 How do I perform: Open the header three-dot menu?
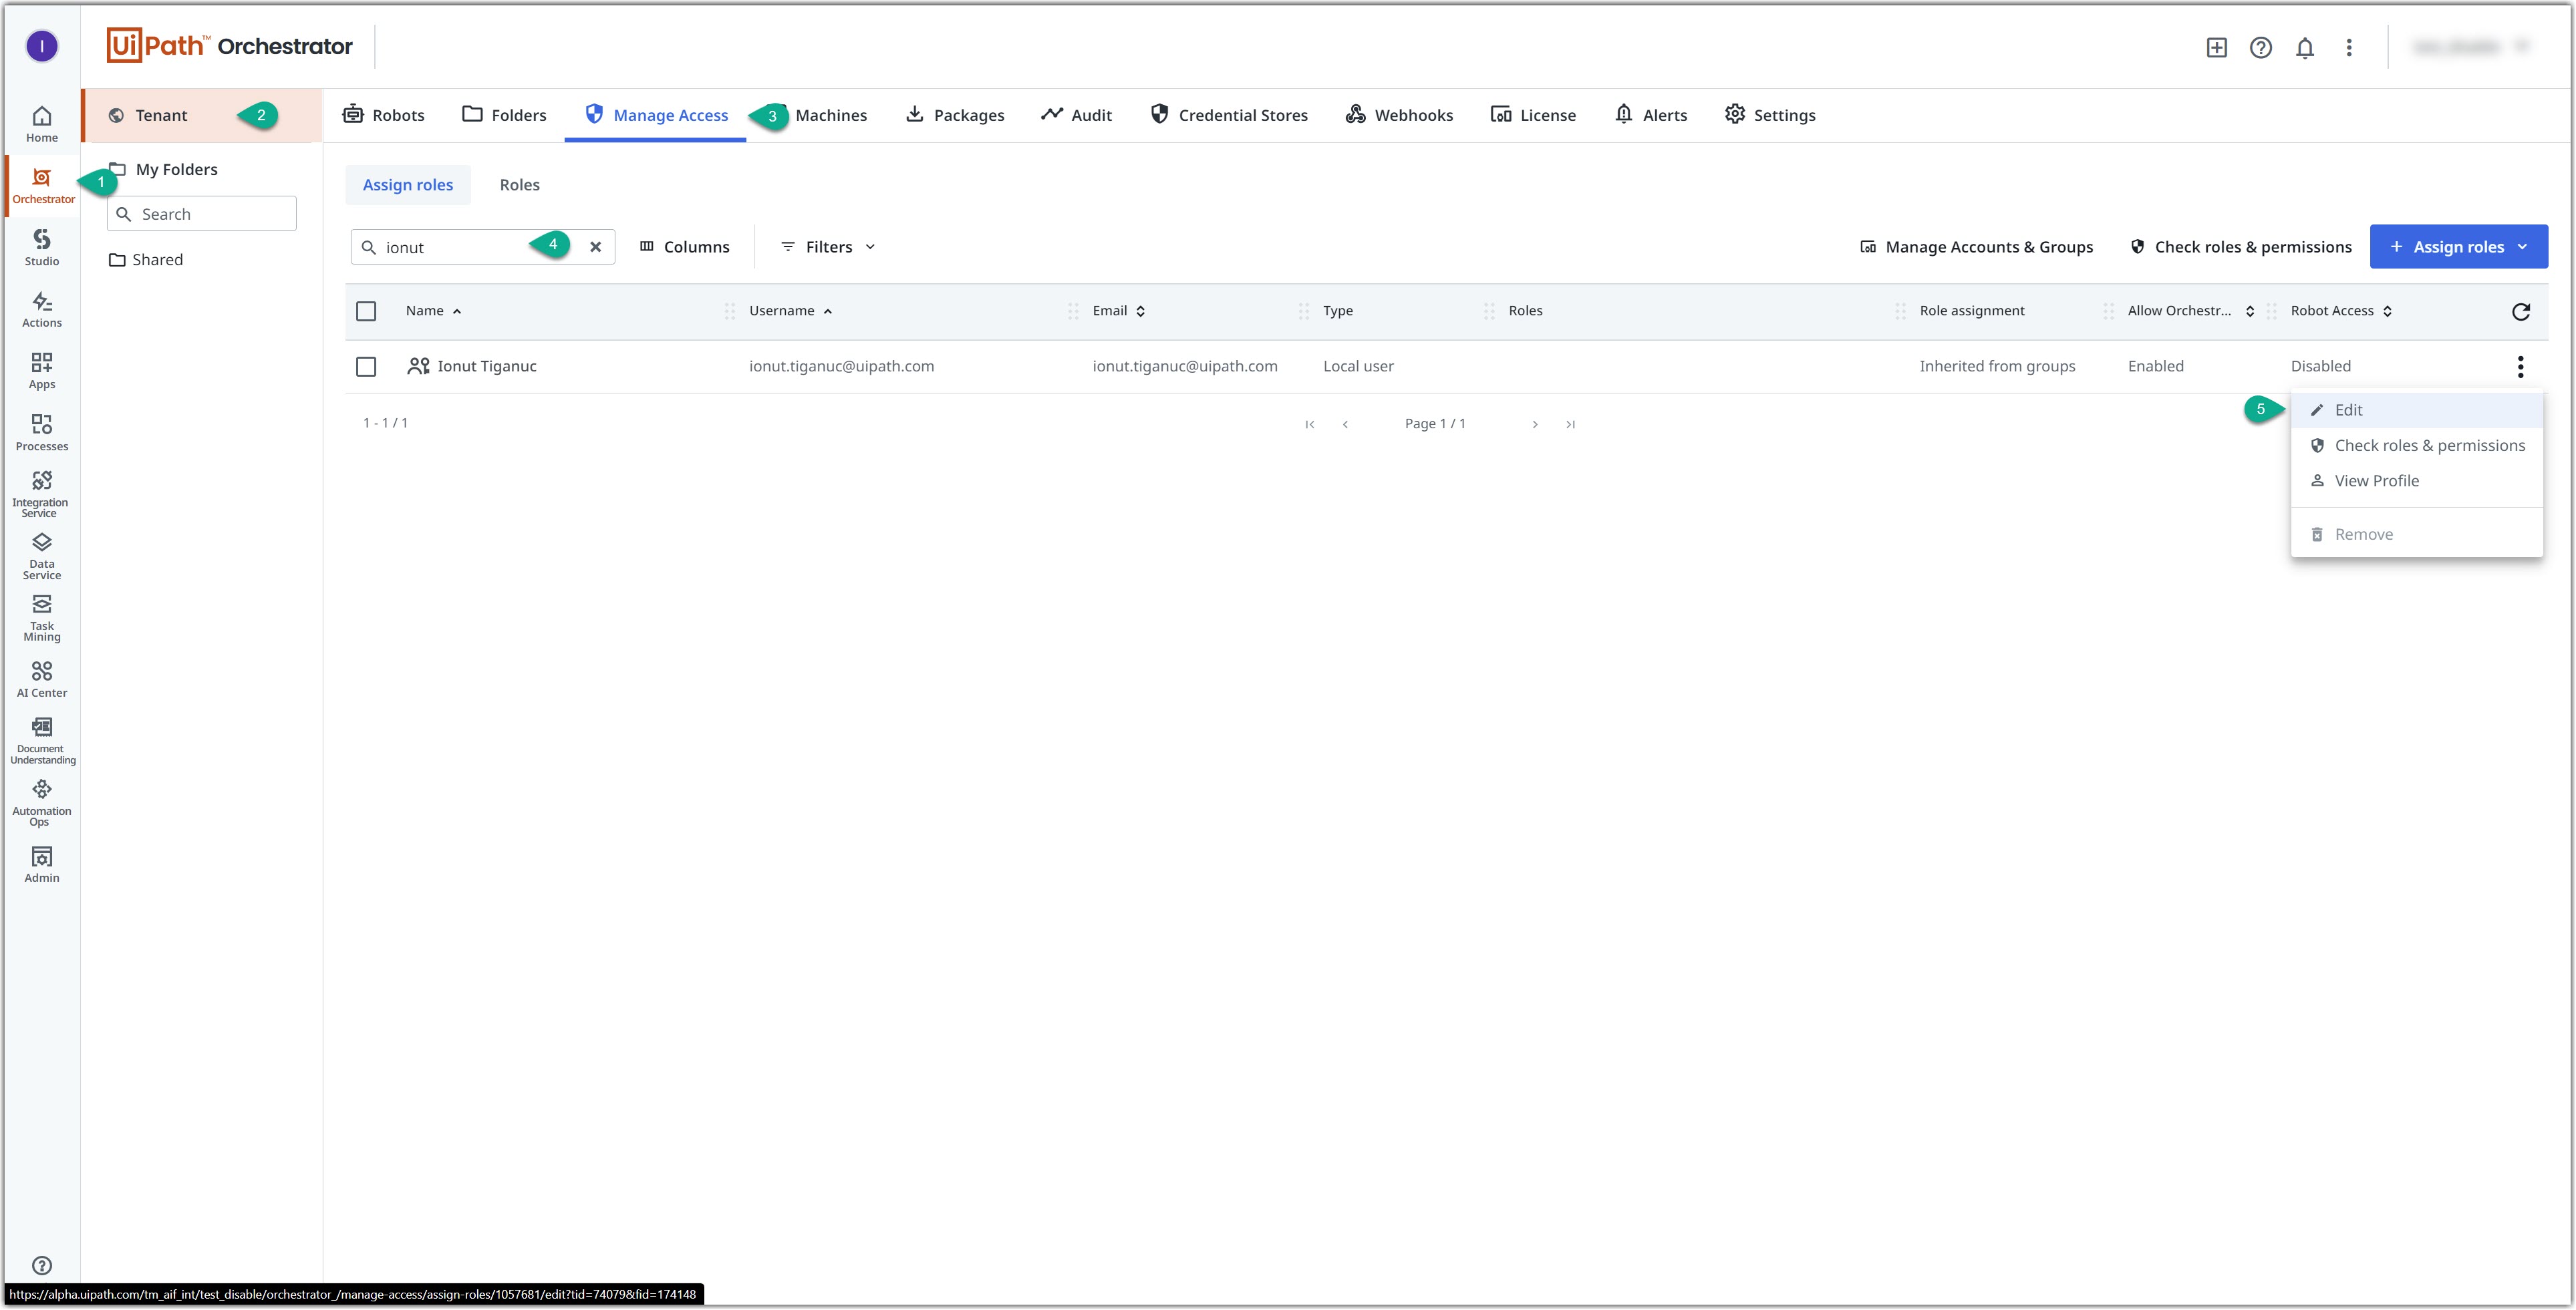(2348, 47)
